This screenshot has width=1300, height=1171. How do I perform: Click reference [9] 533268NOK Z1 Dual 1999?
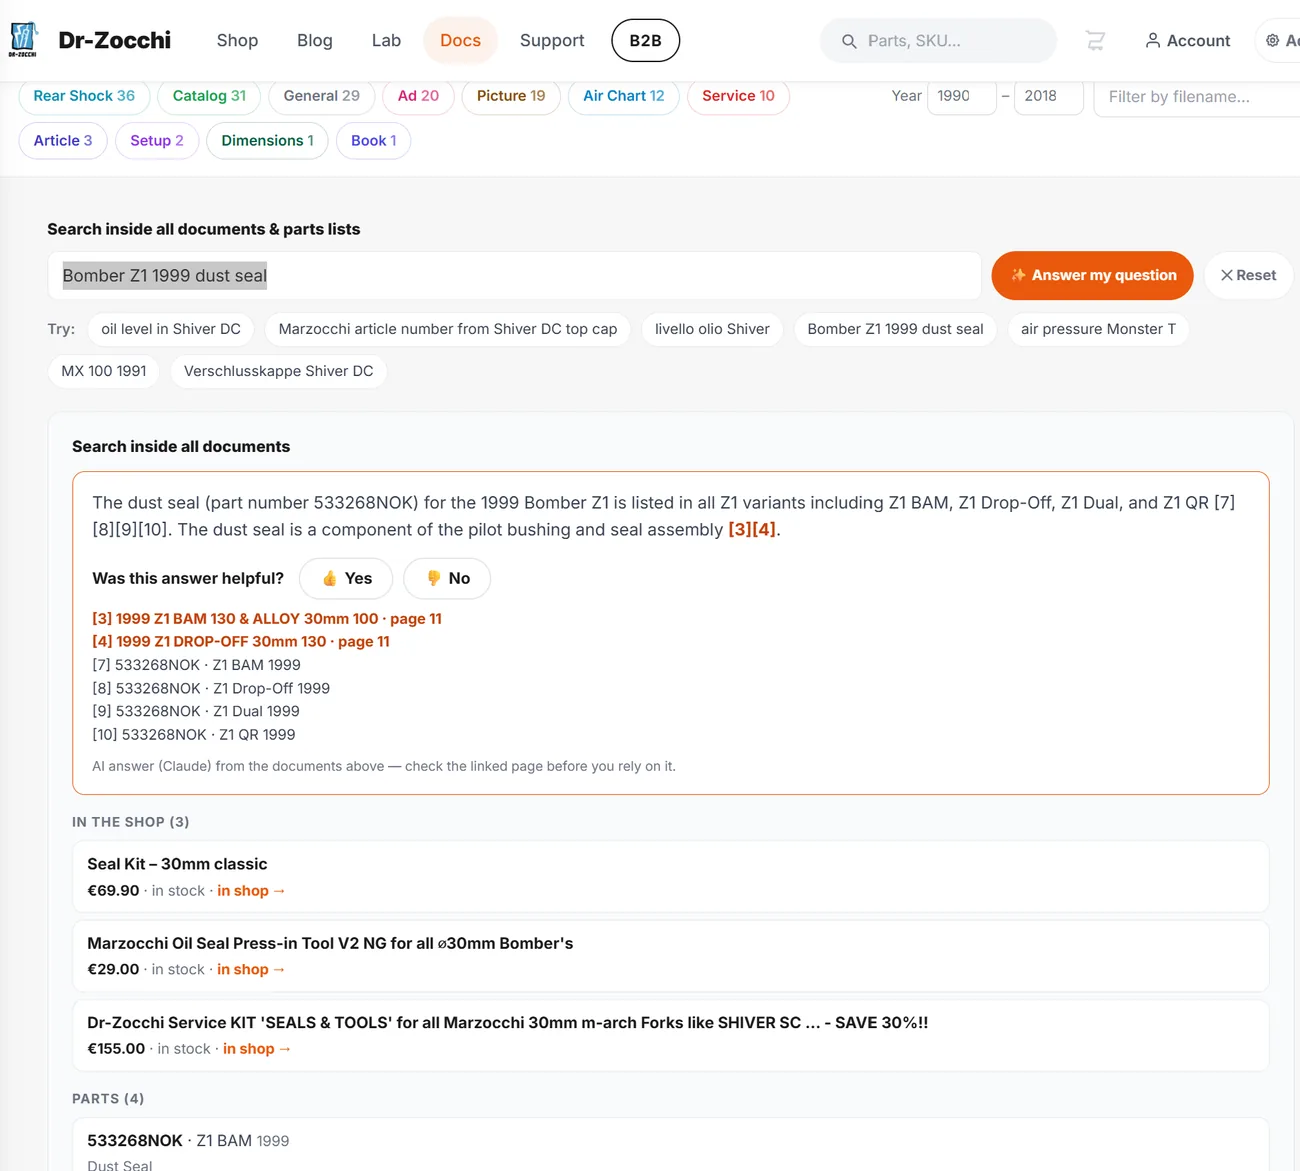(196, 711)
